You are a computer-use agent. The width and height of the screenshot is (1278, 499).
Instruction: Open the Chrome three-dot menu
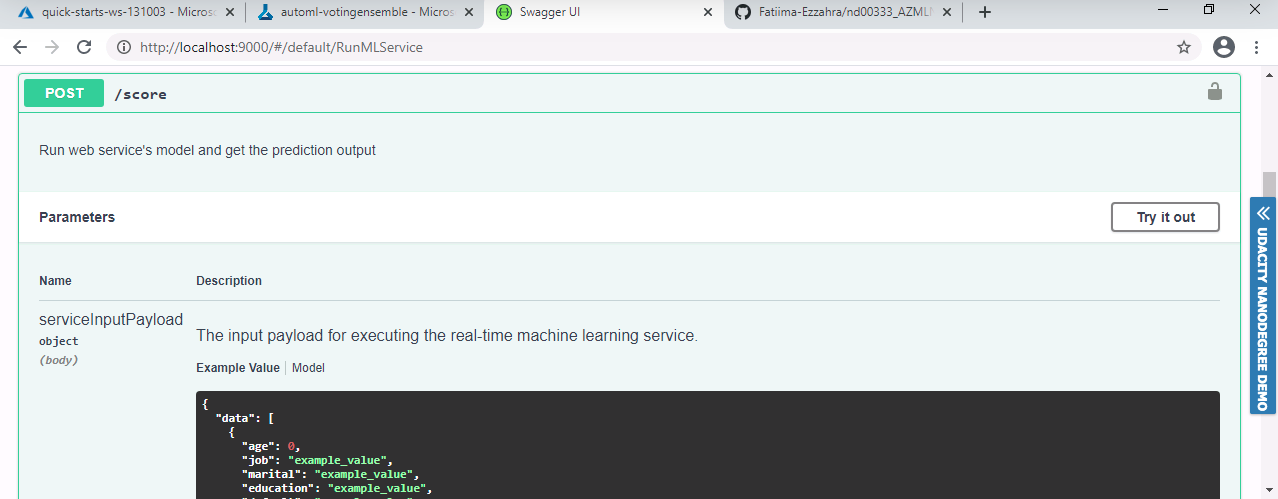(1256, 47)
